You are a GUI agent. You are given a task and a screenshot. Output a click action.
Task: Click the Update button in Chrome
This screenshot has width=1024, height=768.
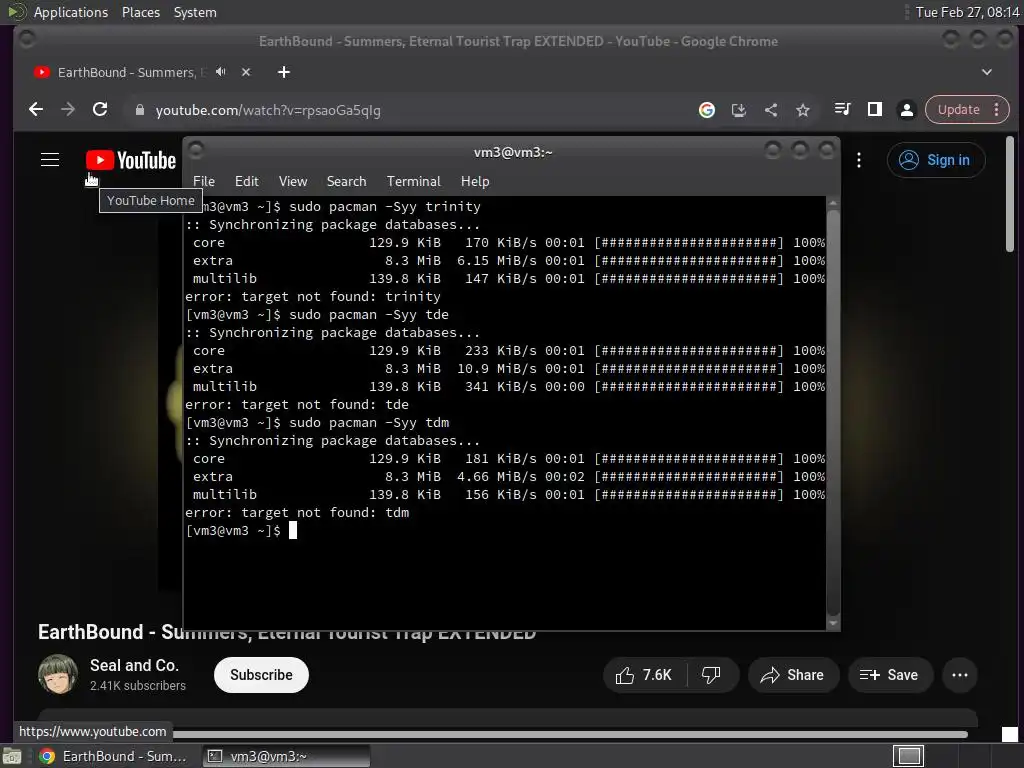pyautogui.click(x=958, y=110)
